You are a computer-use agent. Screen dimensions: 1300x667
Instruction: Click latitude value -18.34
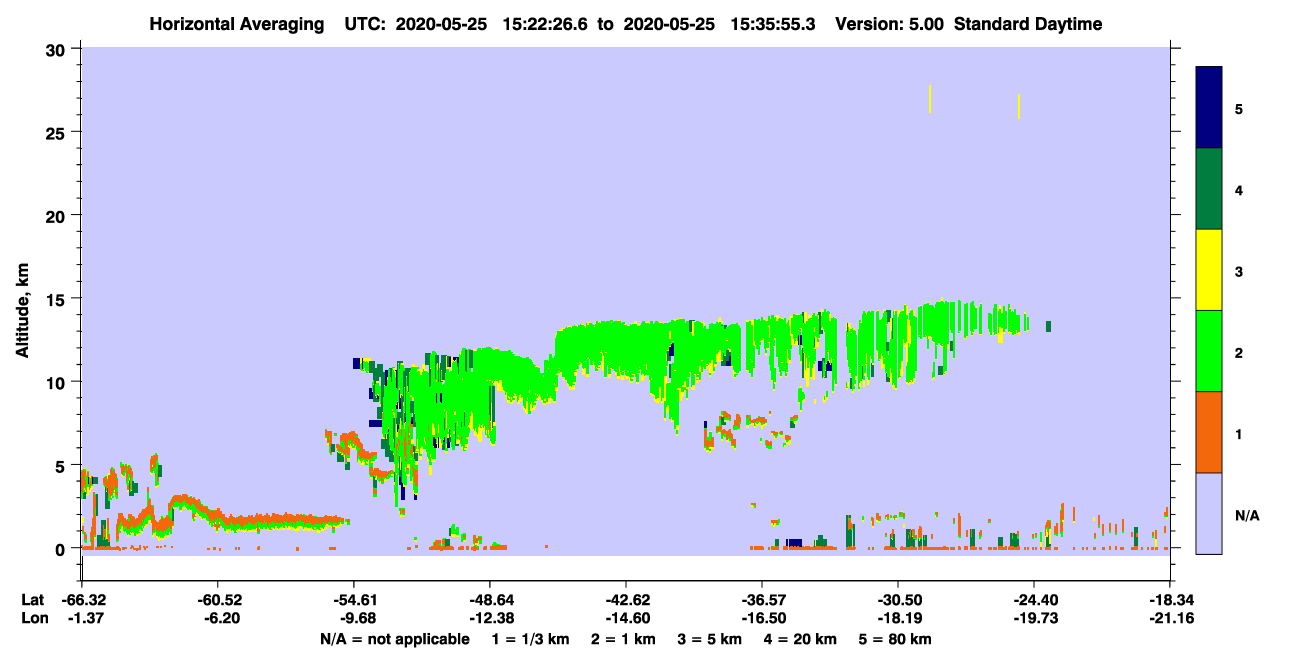pos(1170,600)
